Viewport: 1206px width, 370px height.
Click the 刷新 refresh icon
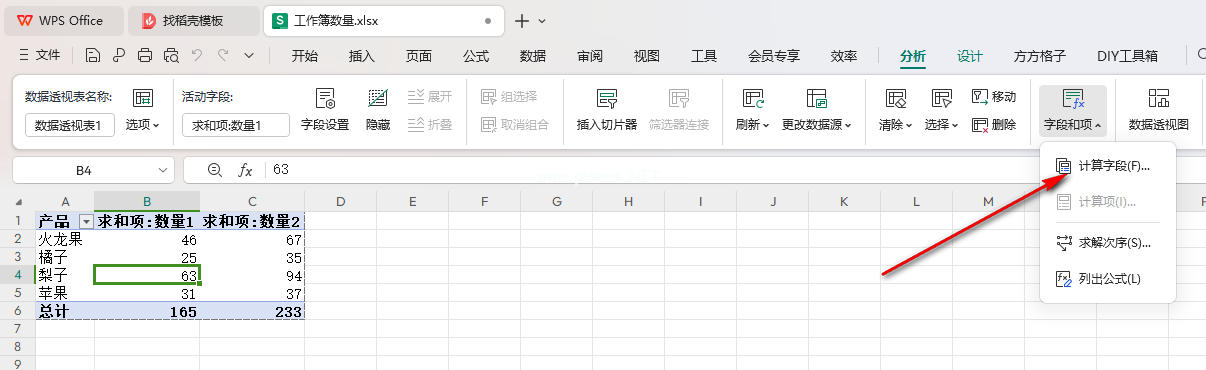pos(752,98)
